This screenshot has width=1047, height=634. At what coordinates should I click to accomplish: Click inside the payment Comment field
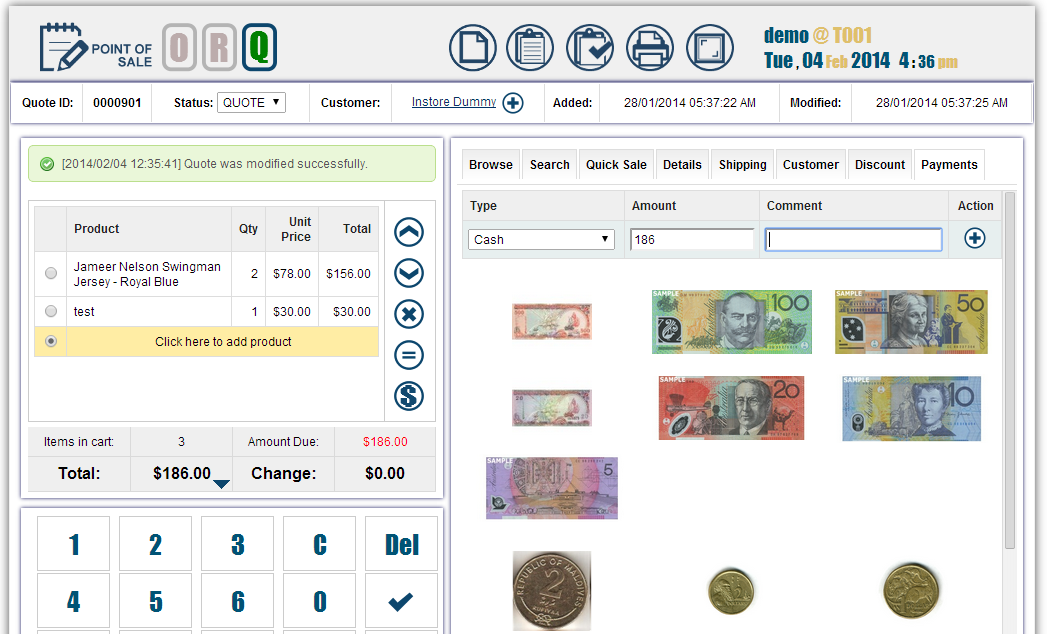(852, 239)
